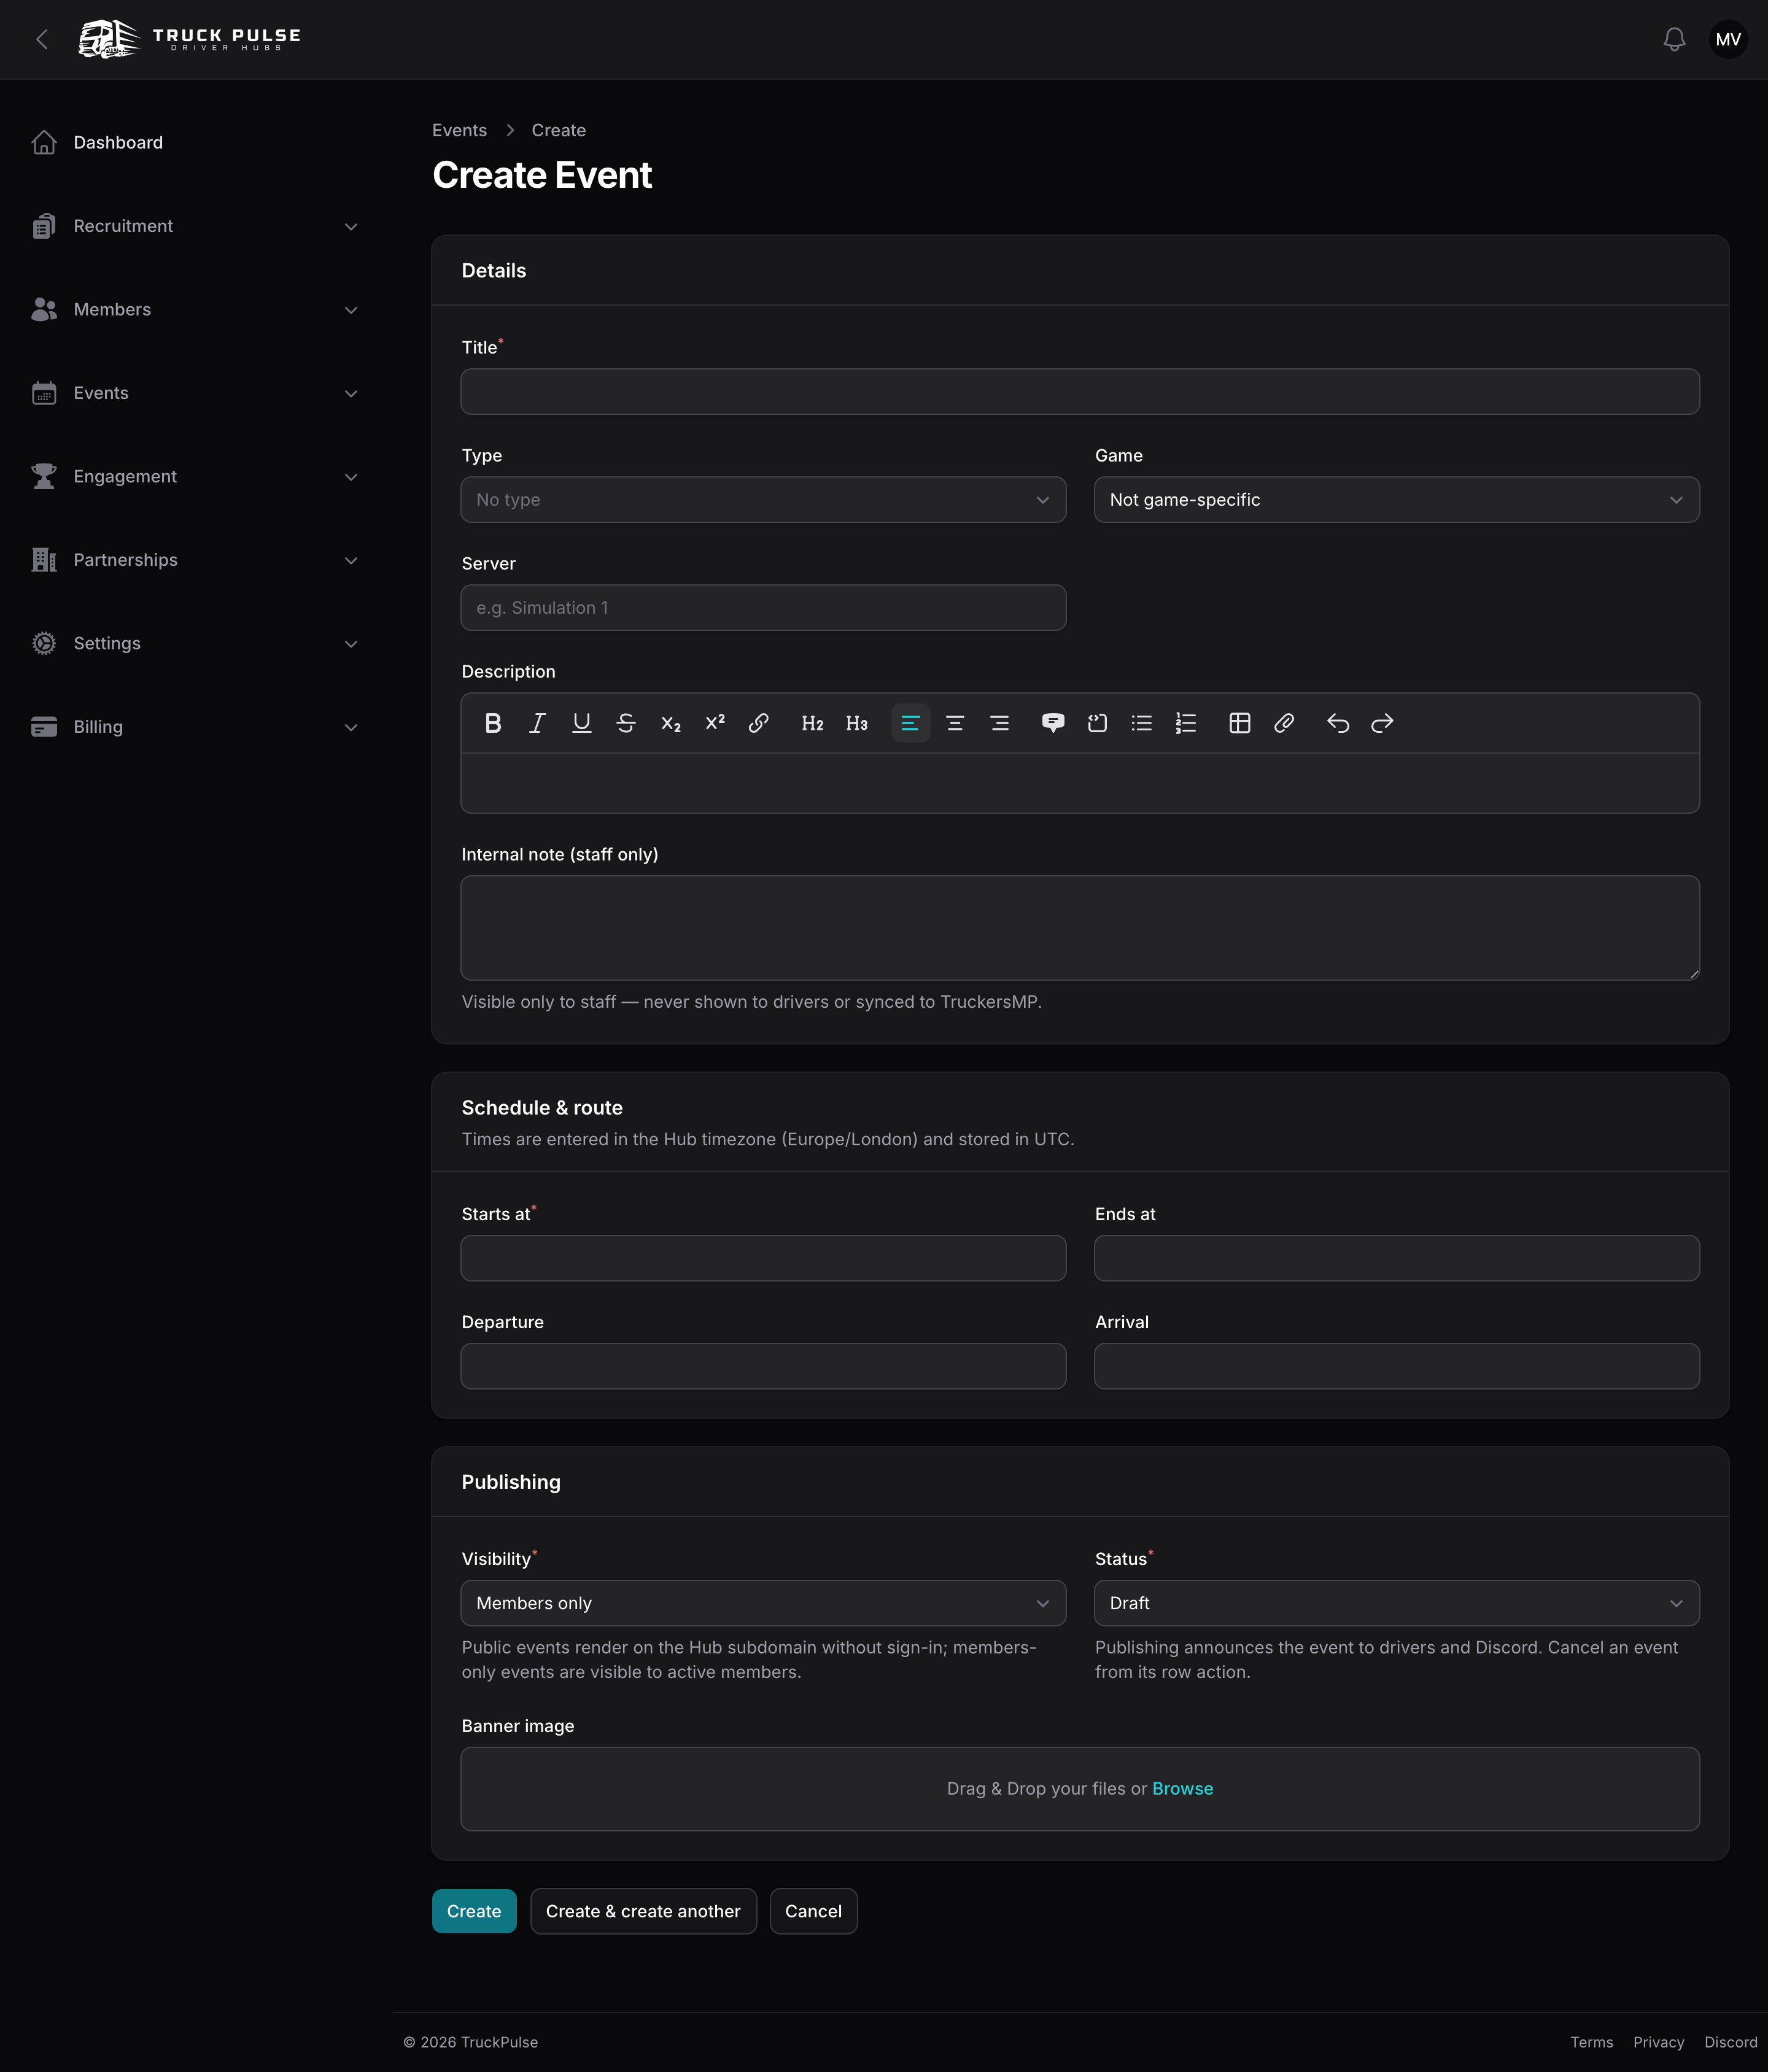The height and width of the screenshot is (2072, 1768).
Task: Open the Type dropdown
Action: click(763, 499)
